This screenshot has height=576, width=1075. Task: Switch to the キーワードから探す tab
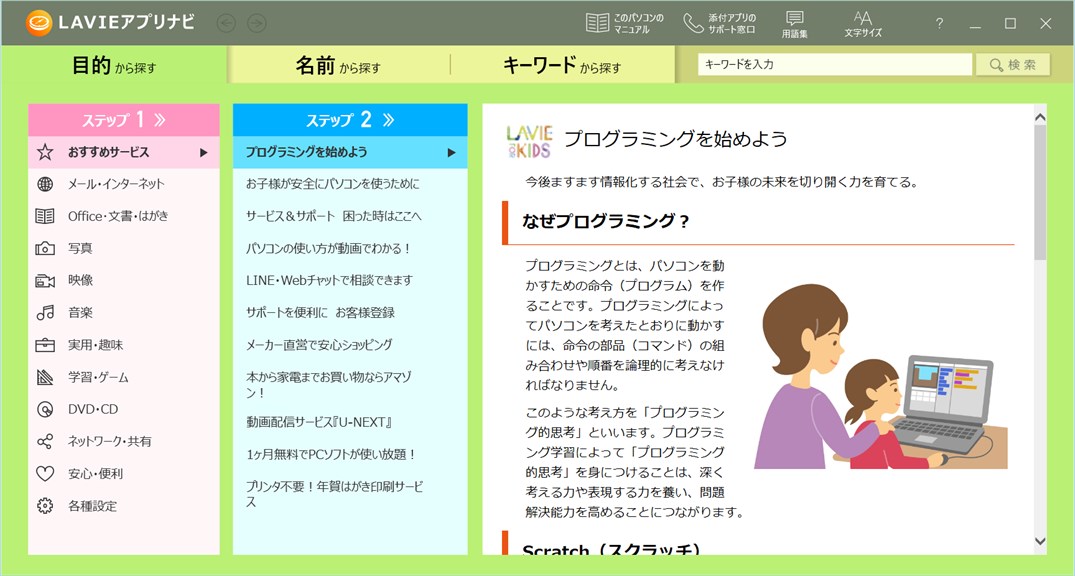562,65
